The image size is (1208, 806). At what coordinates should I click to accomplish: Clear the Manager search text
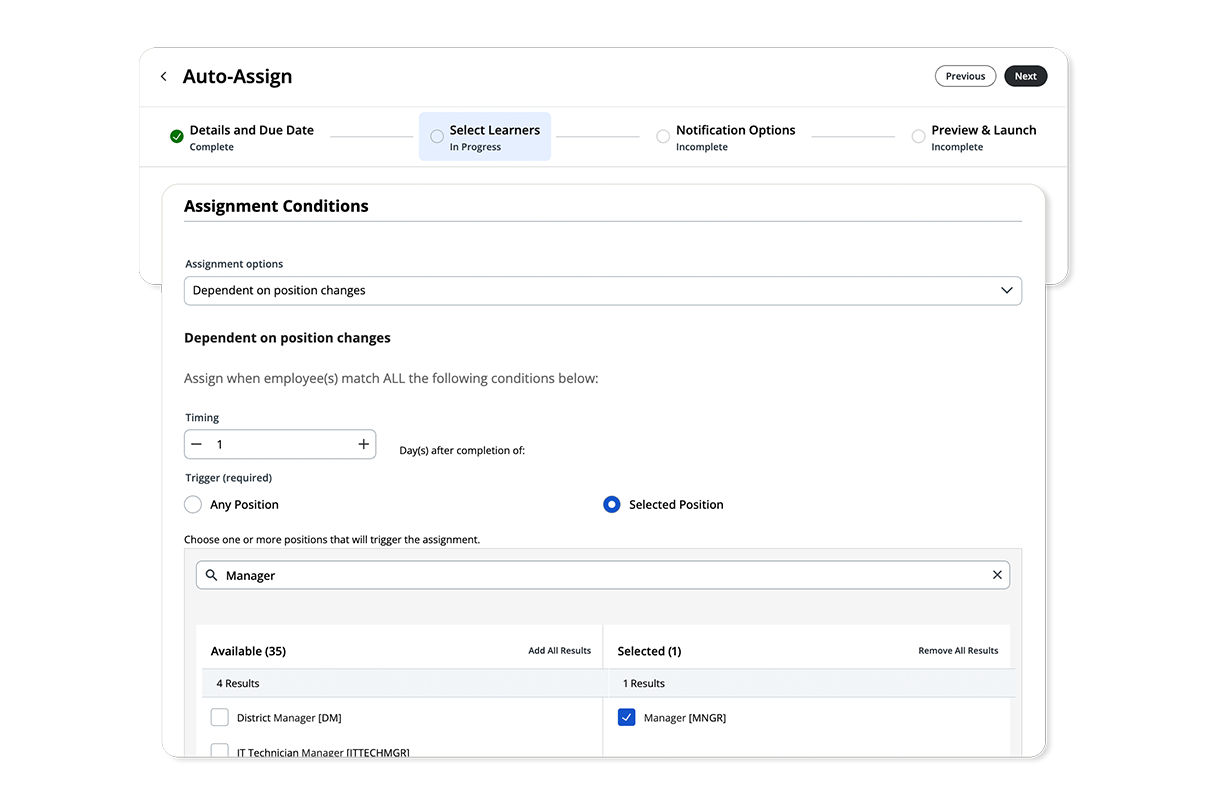coord(997,575)
